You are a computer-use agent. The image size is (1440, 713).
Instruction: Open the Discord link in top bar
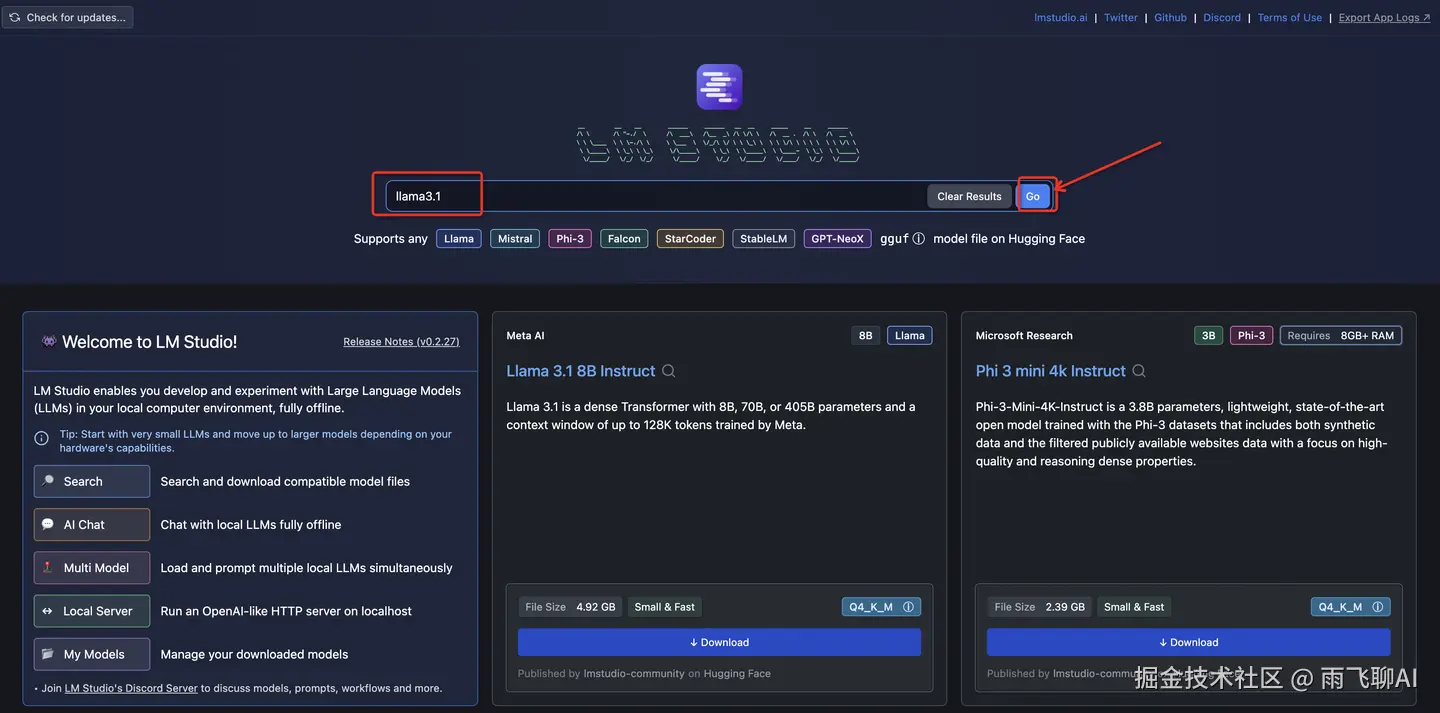point(1222,18)
